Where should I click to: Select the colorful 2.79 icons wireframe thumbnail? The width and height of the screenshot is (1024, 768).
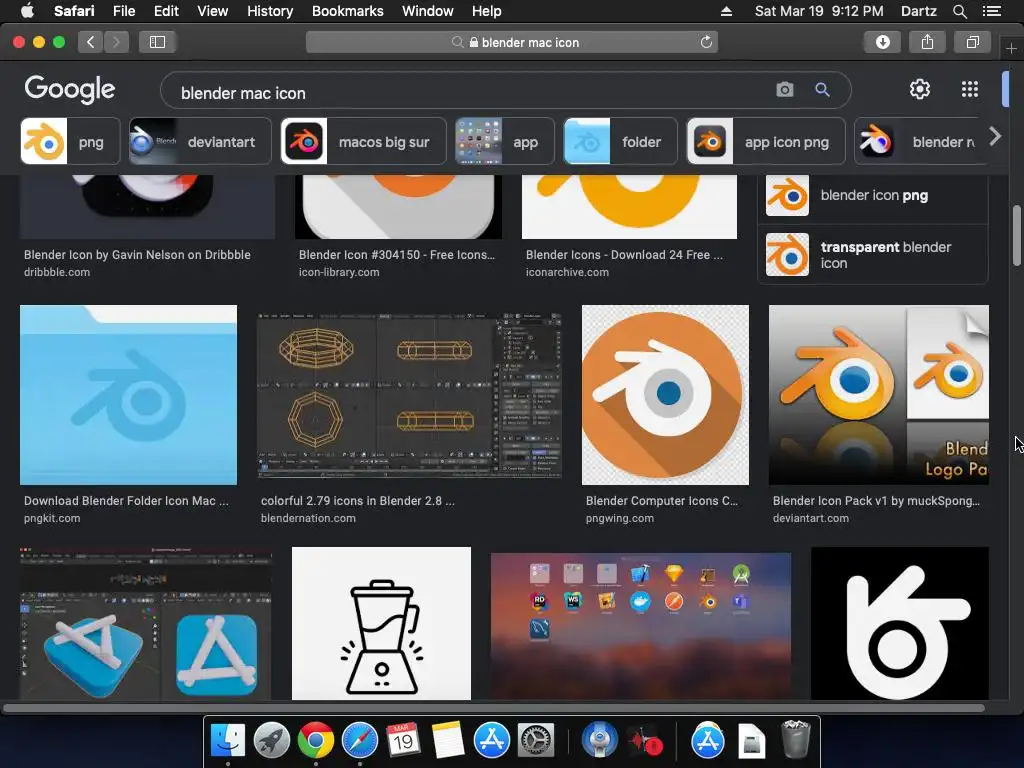click(x=409, y=395)
